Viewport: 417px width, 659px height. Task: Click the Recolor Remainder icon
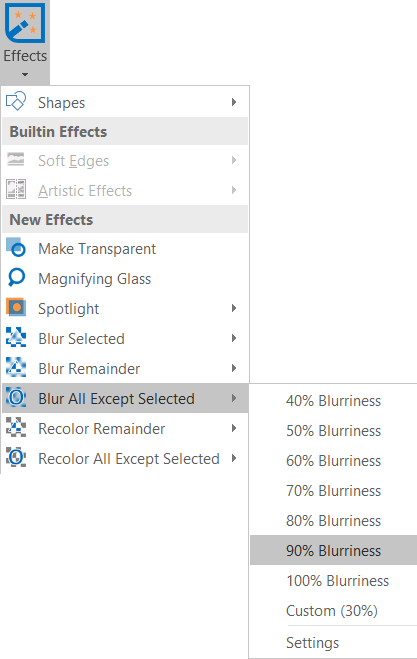(x=16, y=427)
